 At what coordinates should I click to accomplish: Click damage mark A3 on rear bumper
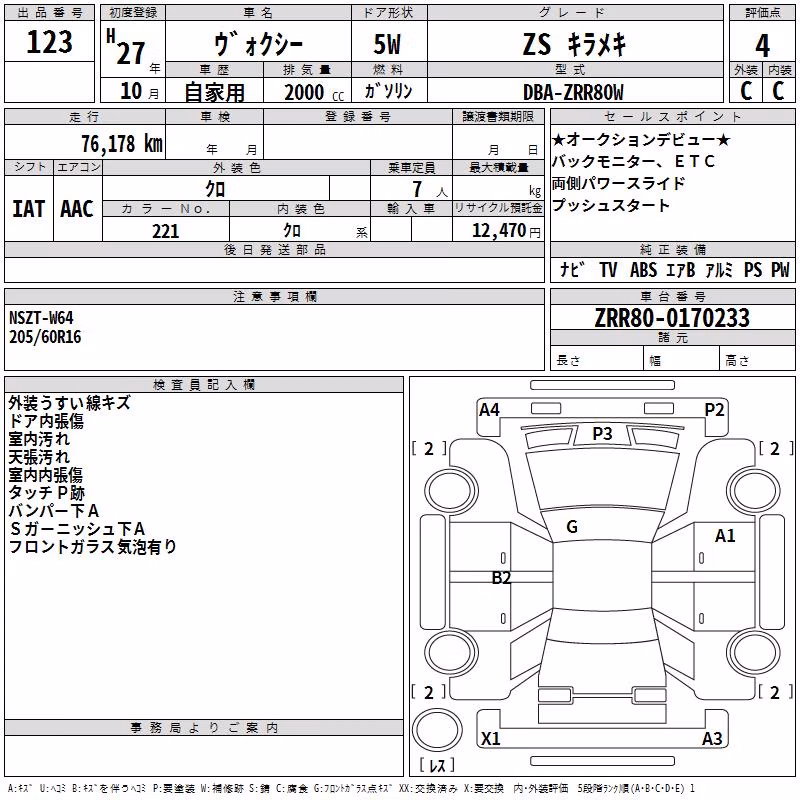(712, 738)
